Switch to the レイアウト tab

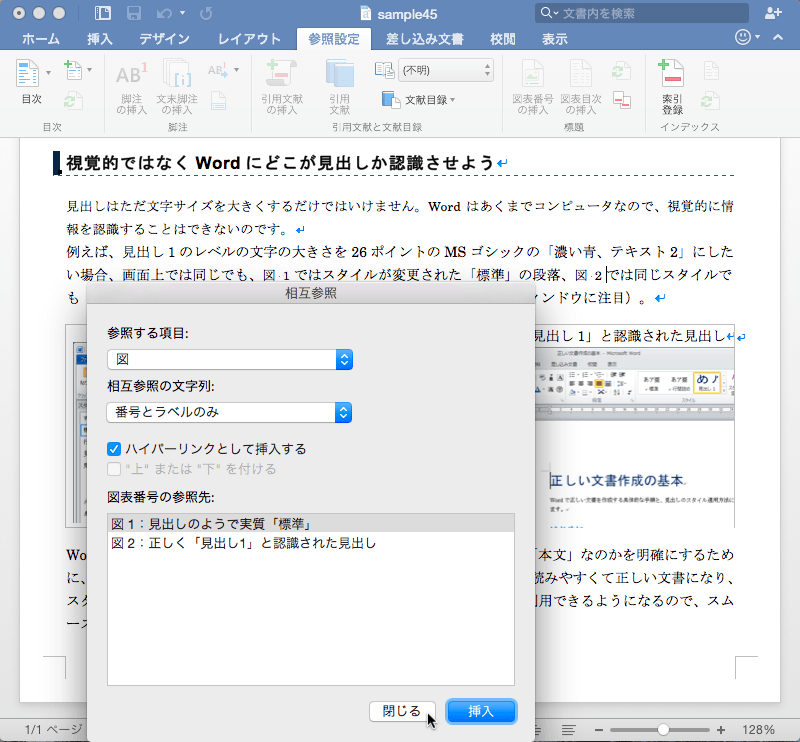coord(249,39)
